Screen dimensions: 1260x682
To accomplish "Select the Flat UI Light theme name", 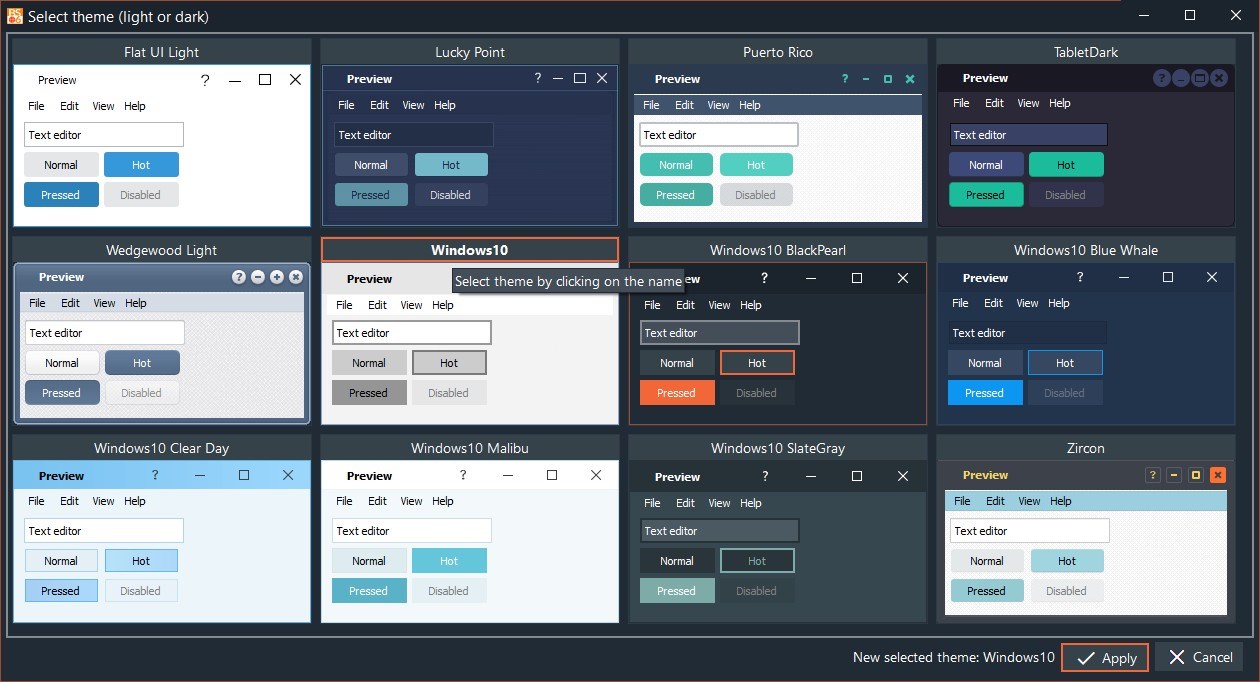I will click(161, 52).
